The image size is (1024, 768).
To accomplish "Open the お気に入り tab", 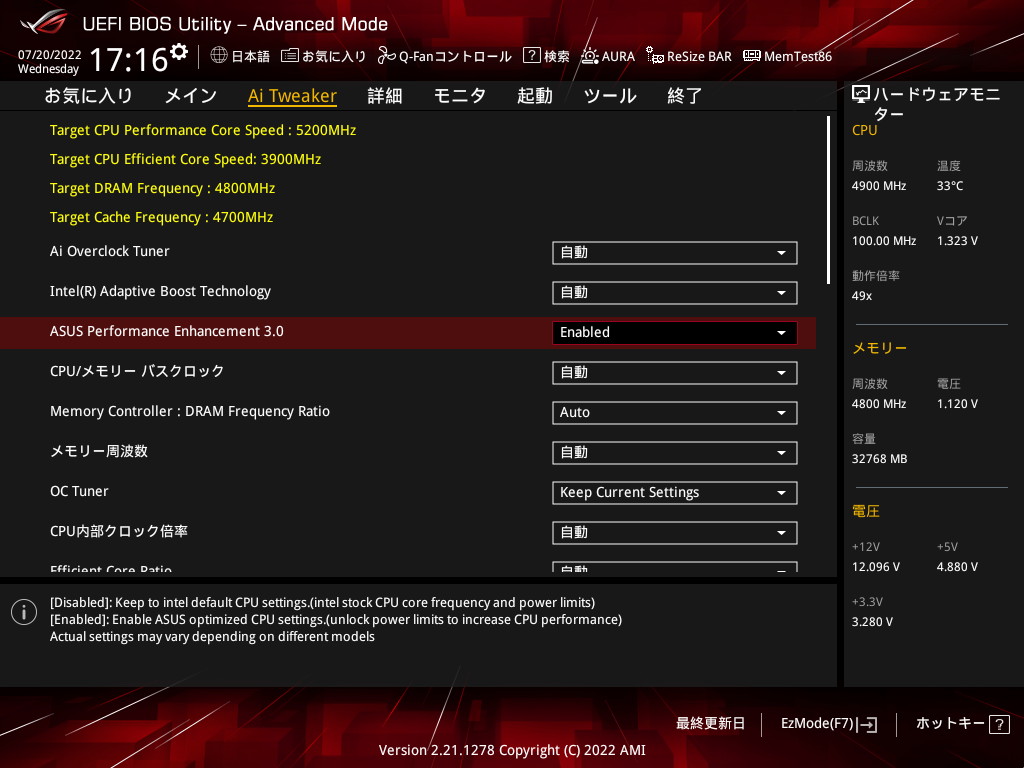I will [x=88, y=96].
